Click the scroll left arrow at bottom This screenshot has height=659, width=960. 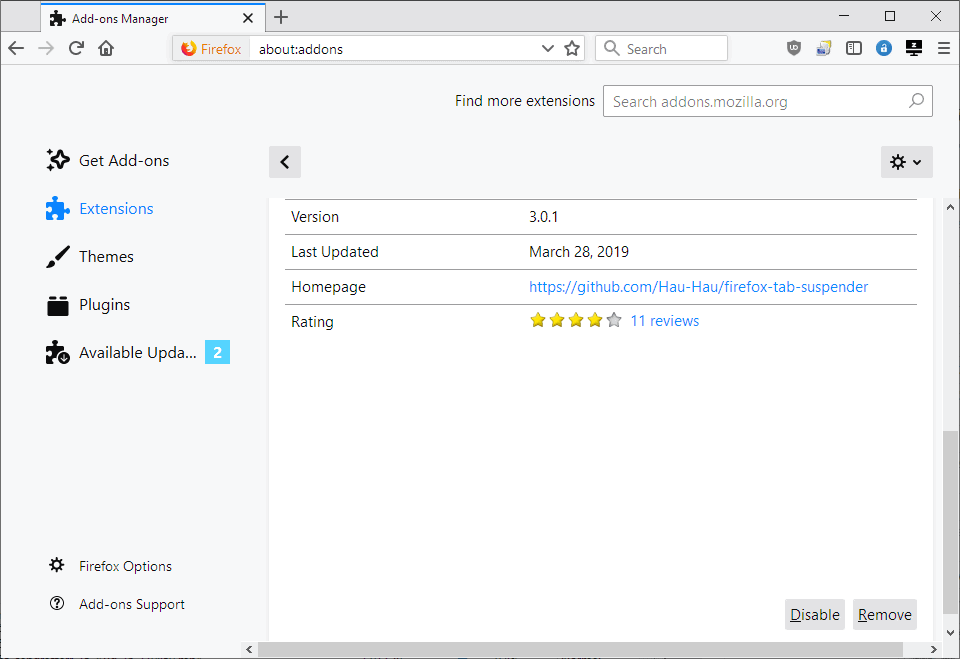coord(249,649)
